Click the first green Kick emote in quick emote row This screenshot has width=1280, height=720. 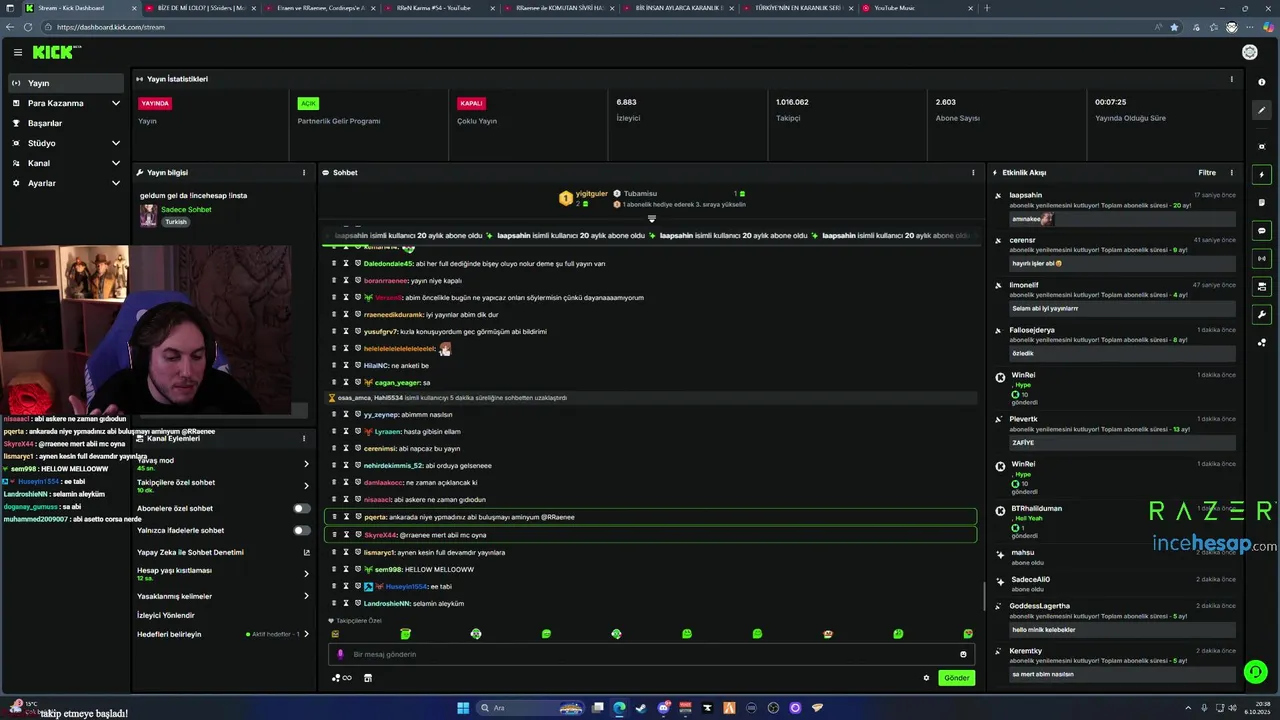(x=405, y=634)
